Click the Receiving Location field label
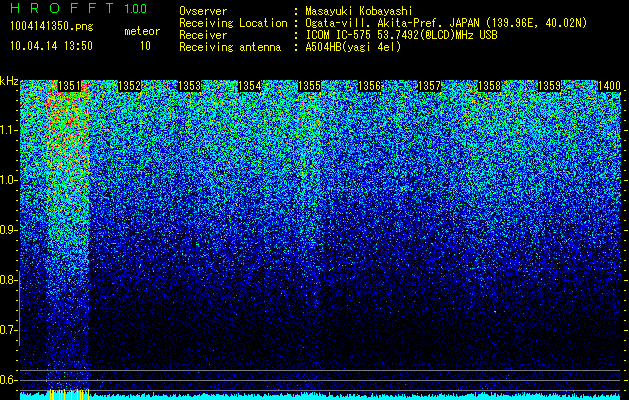Image resolution: width=629 pixels, height=400 pixels. click(233, 24)
